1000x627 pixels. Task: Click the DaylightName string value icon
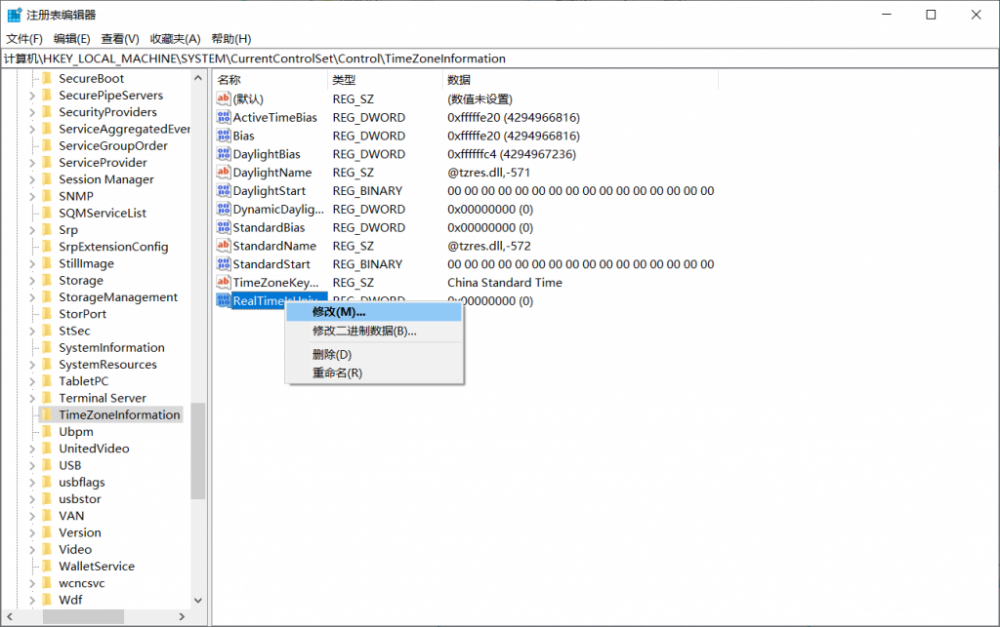pyautogui.click(x=224, y=173)
